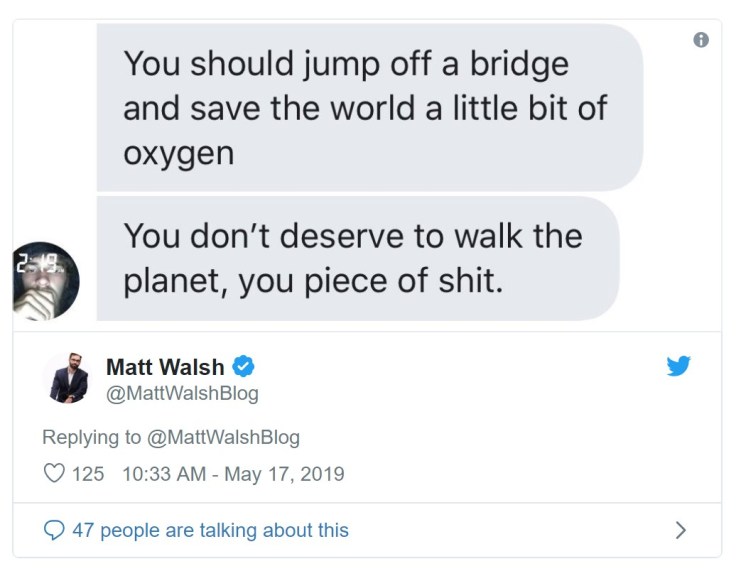Click the gray 'Replying to' text

[x=92, y=437]
